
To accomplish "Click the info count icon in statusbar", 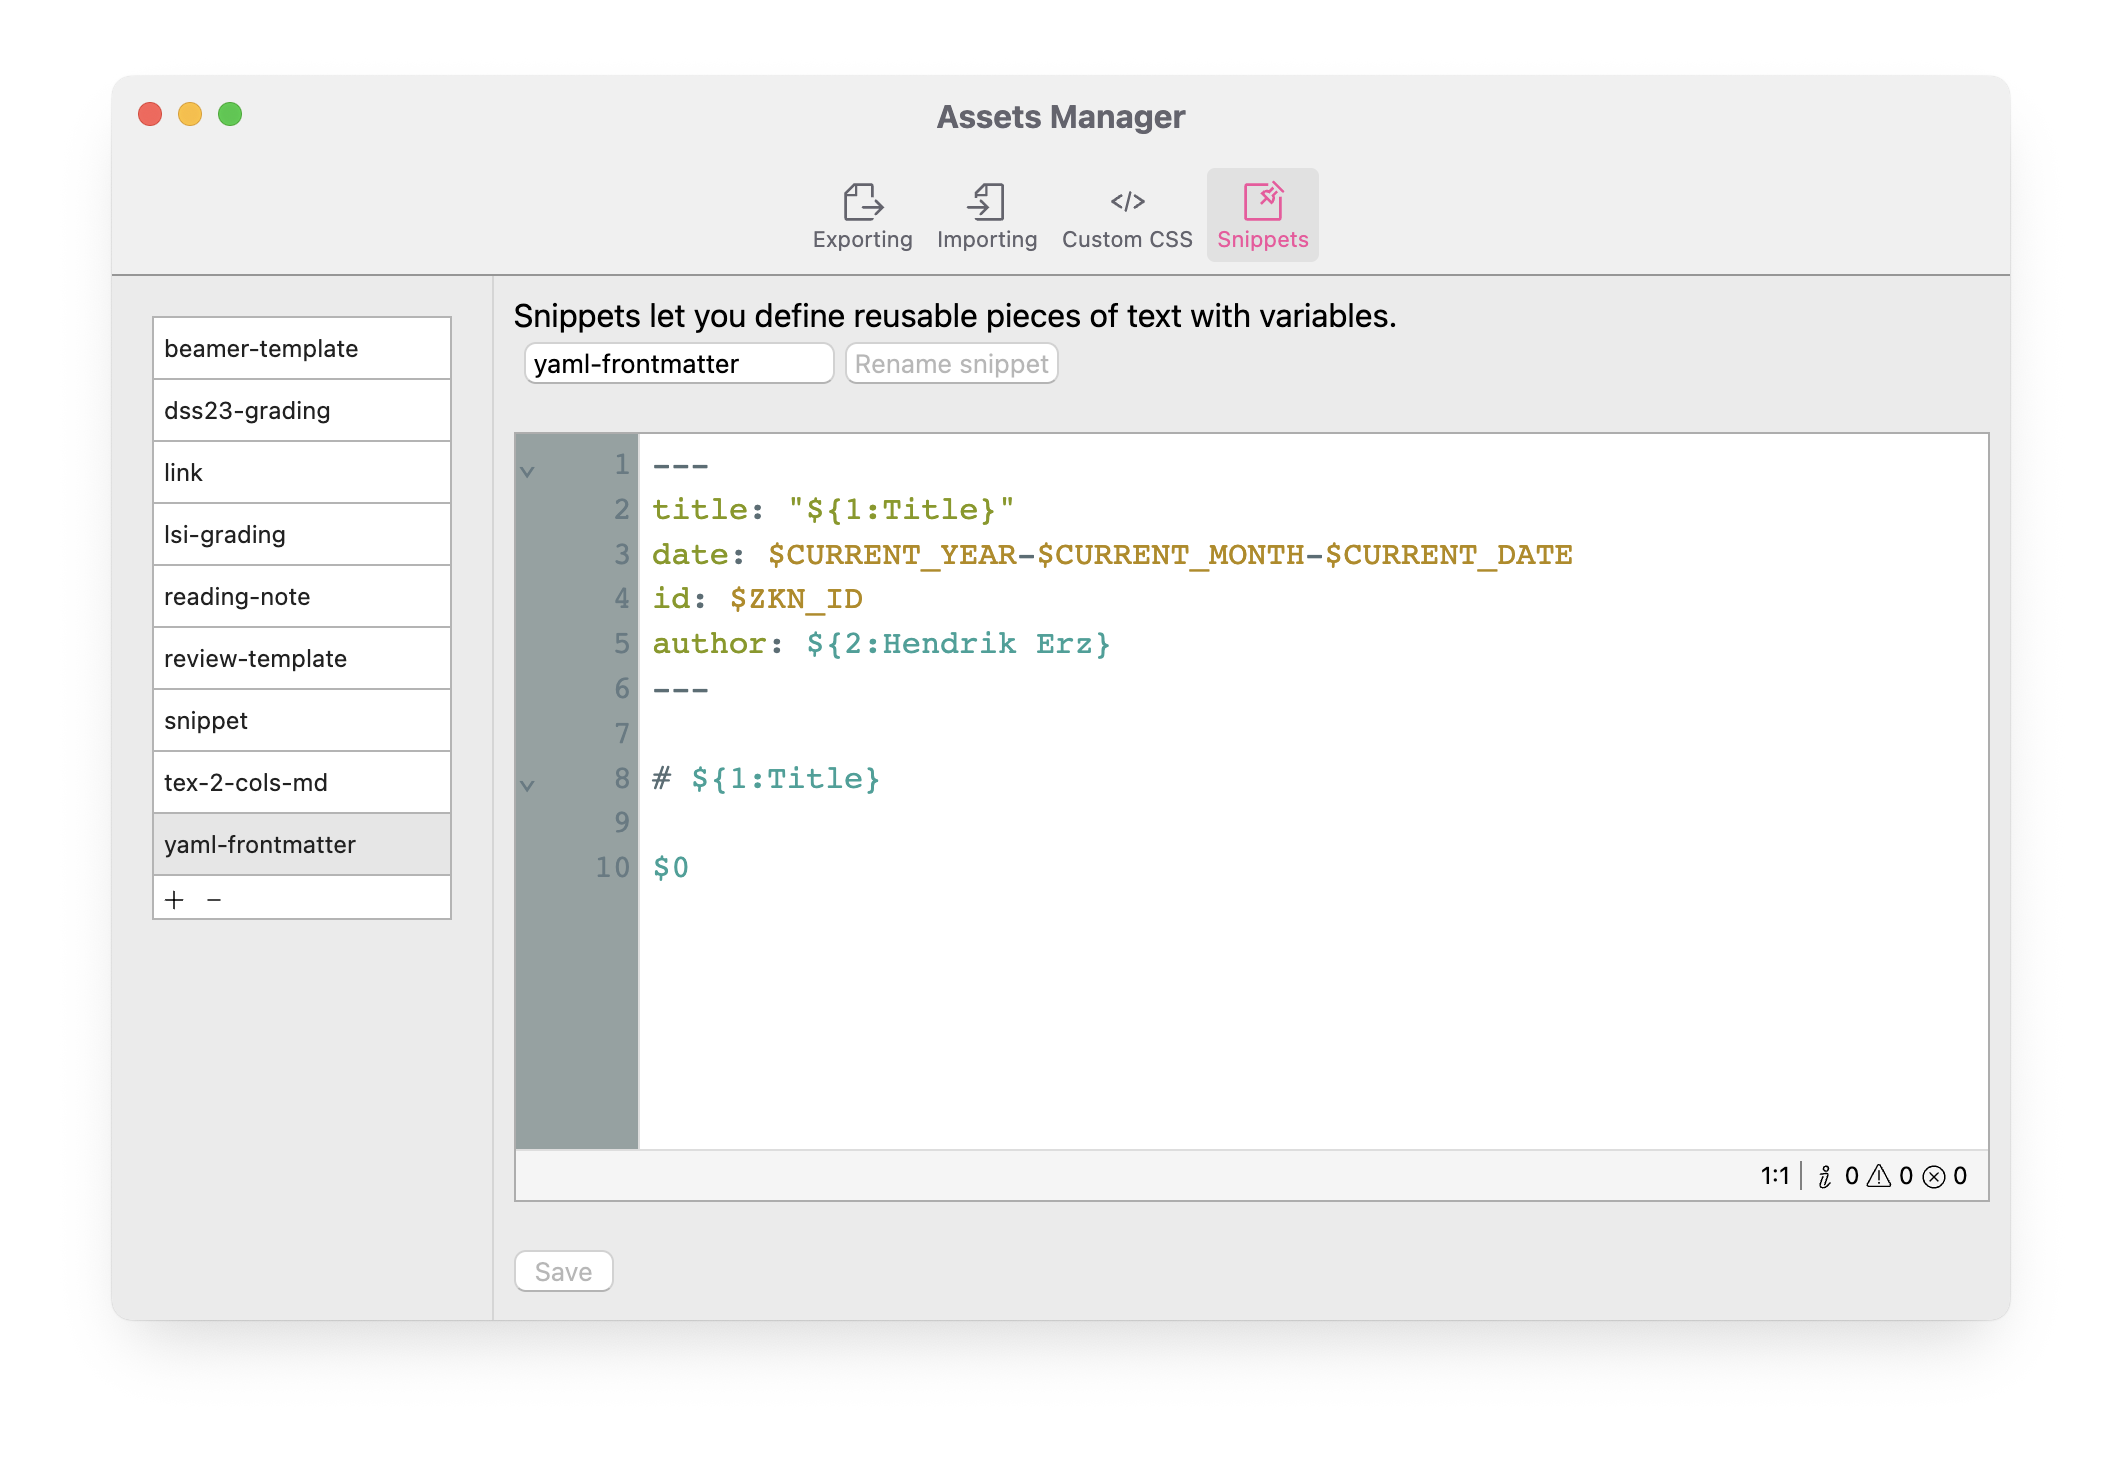I will click(x=1825, y=1177).
